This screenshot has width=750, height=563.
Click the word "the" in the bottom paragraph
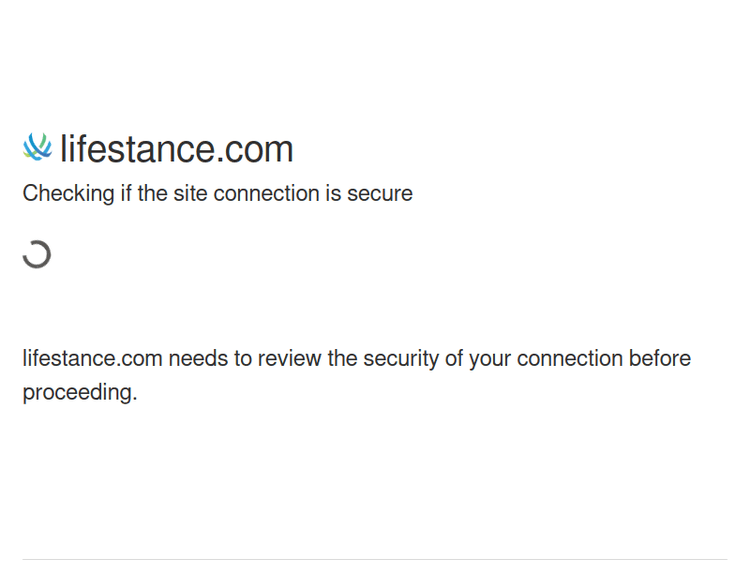tap(342, 359)
